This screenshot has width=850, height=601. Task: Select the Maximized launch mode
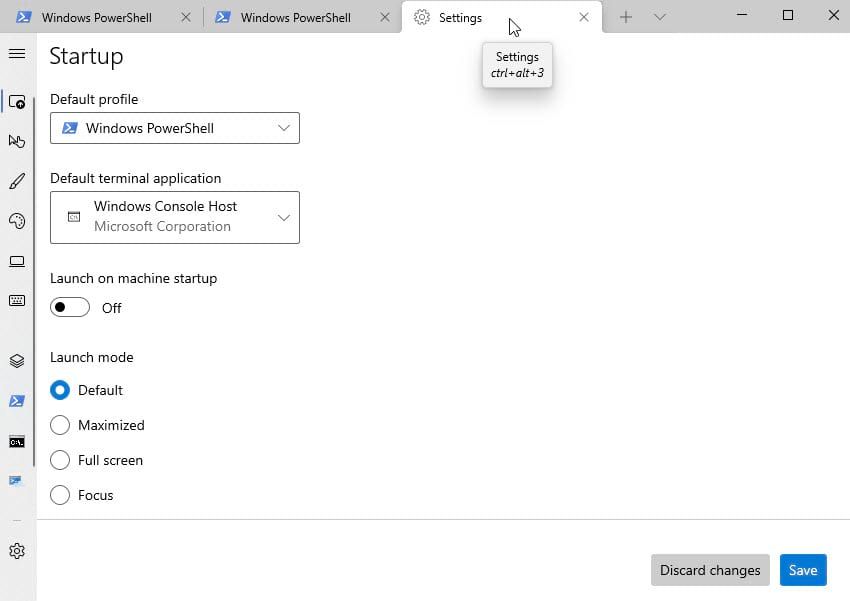pyautogui.click(x=60, y=425)
